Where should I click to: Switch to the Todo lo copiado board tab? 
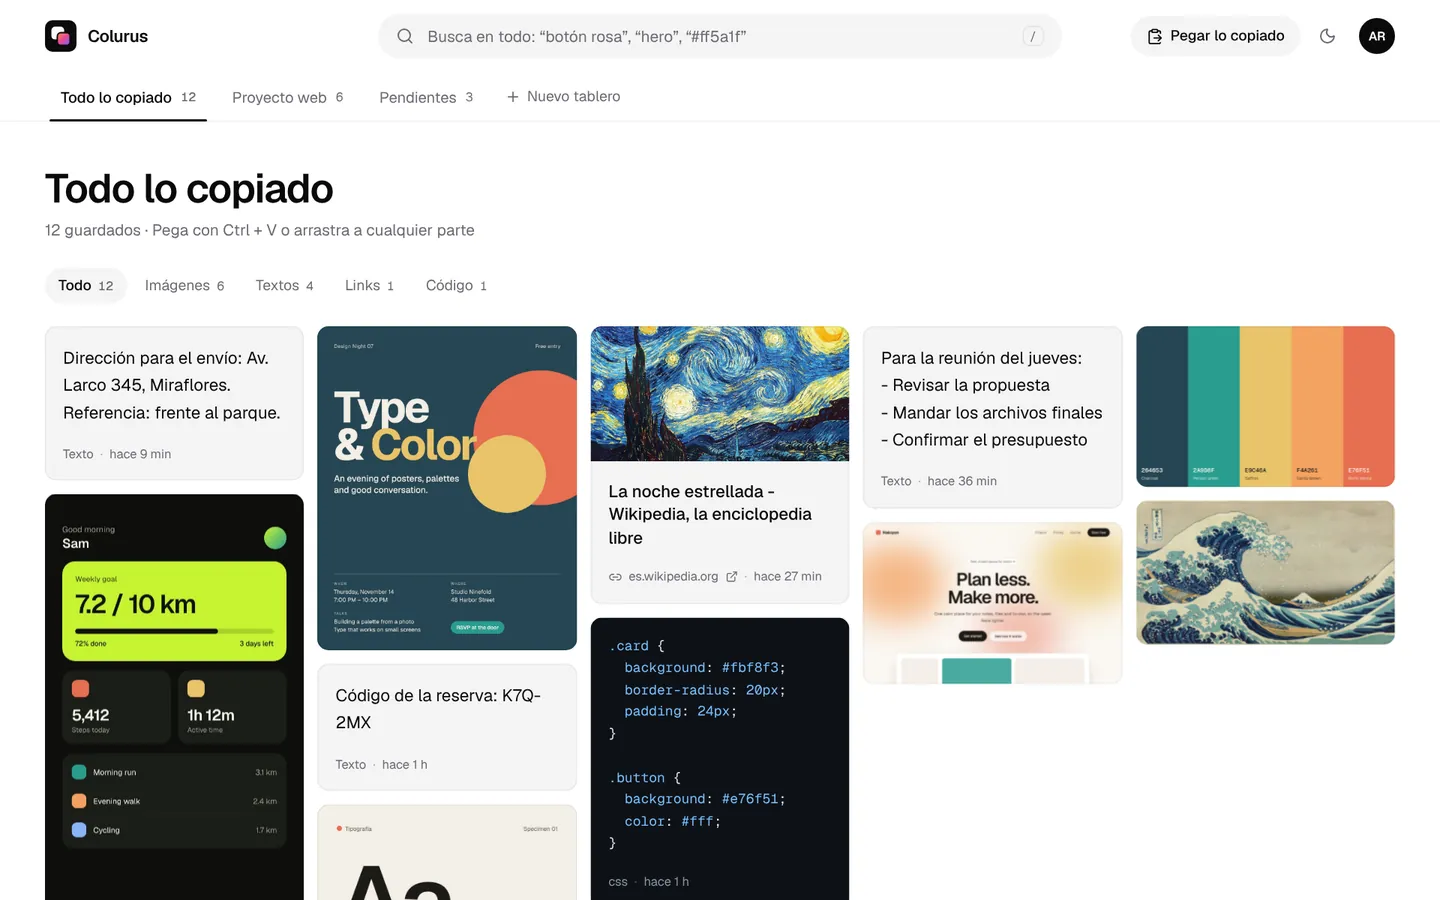[x=128, y=97]
